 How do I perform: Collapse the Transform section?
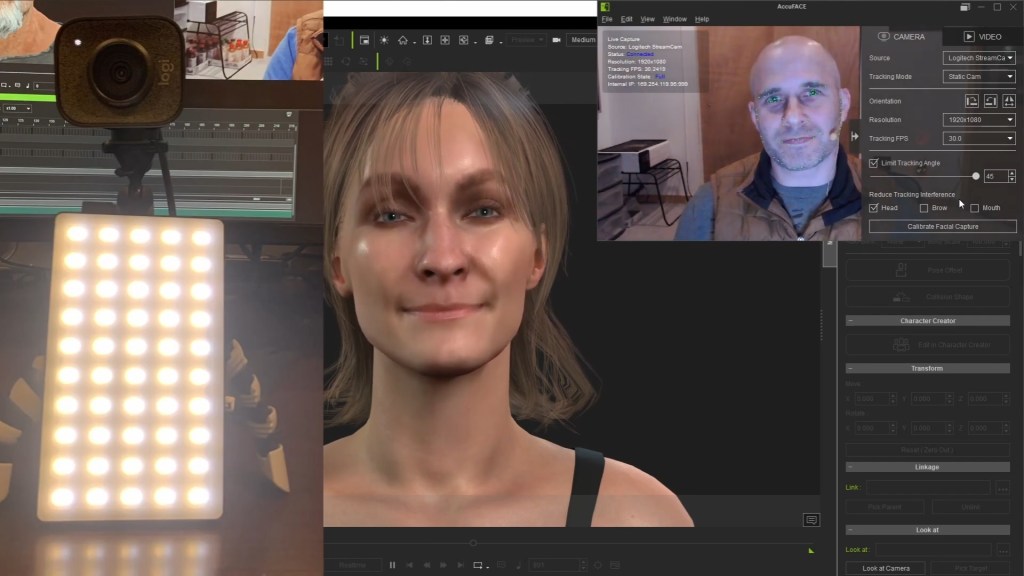point(850,368)
